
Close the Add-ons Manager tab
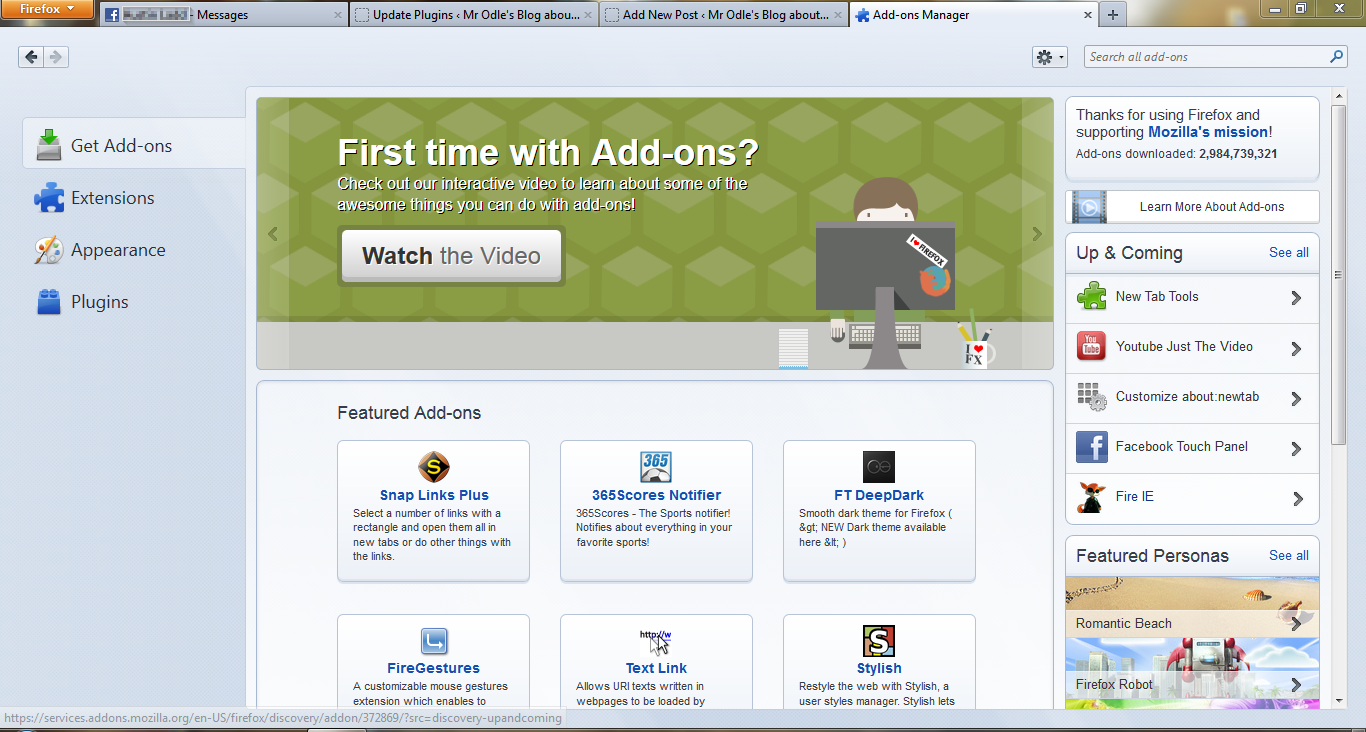point(1088,15)
